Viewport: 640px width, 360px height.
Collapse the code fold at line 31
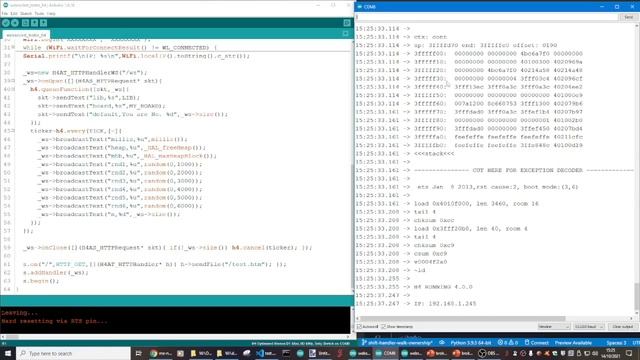[13, 47]
